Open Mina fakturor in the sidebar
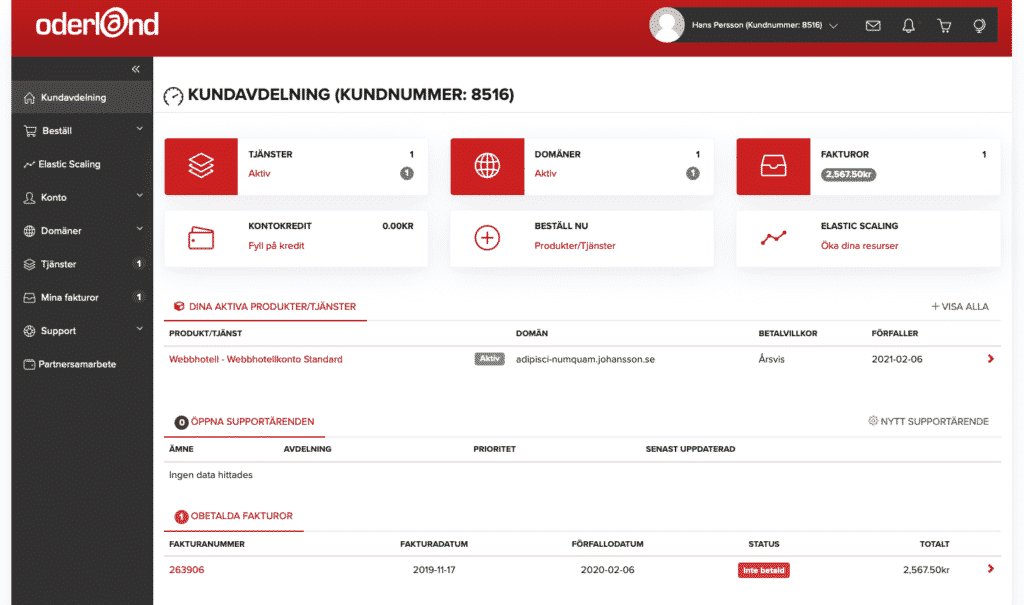This screenshot has width=1024, height=605. pos(69,298)
